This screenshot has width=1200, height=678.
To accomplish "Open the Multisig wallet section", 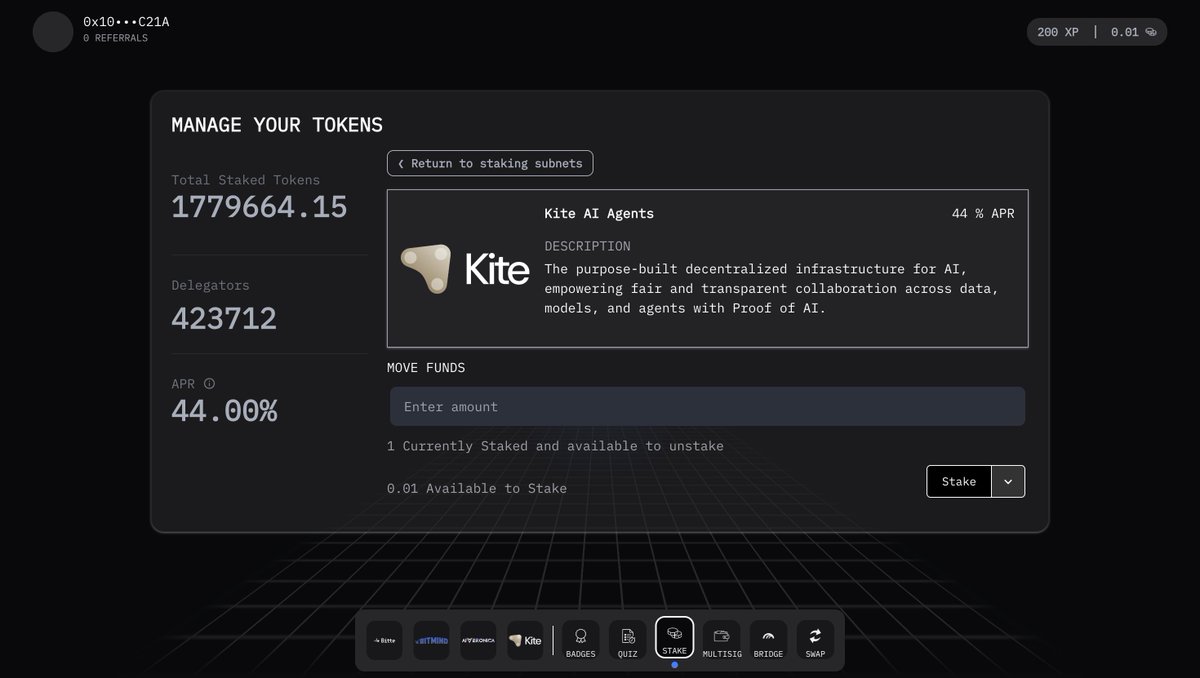I will pos(721,640).
